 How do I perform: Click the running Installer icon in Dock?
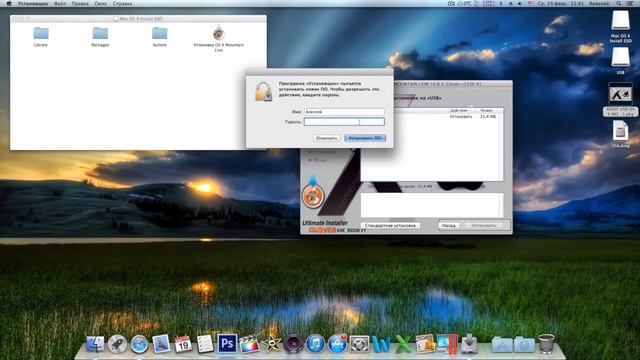[469, 344]
